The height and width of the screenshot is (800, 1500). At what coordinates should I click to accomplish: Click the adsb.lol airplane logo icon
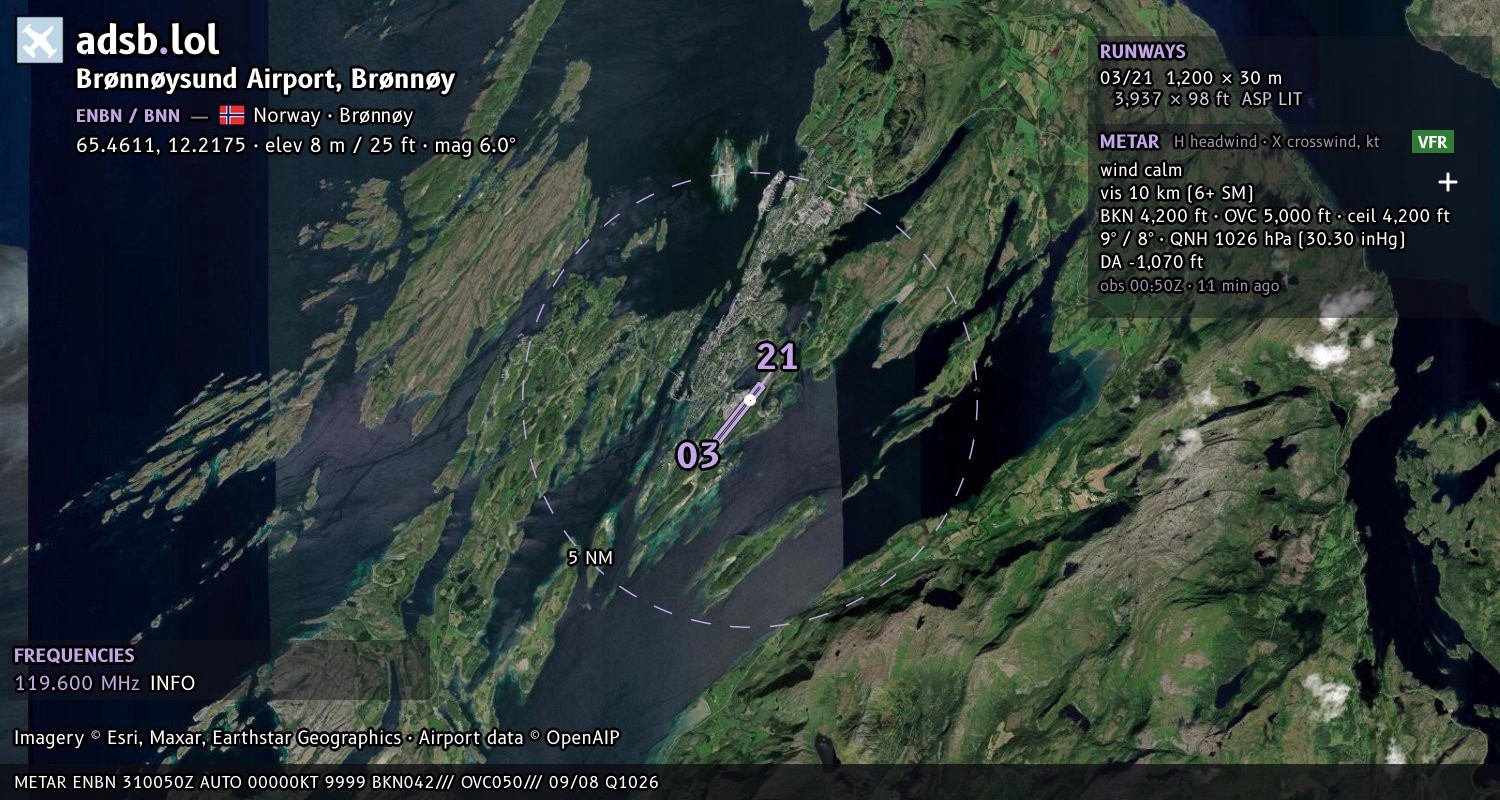[40, 40]
